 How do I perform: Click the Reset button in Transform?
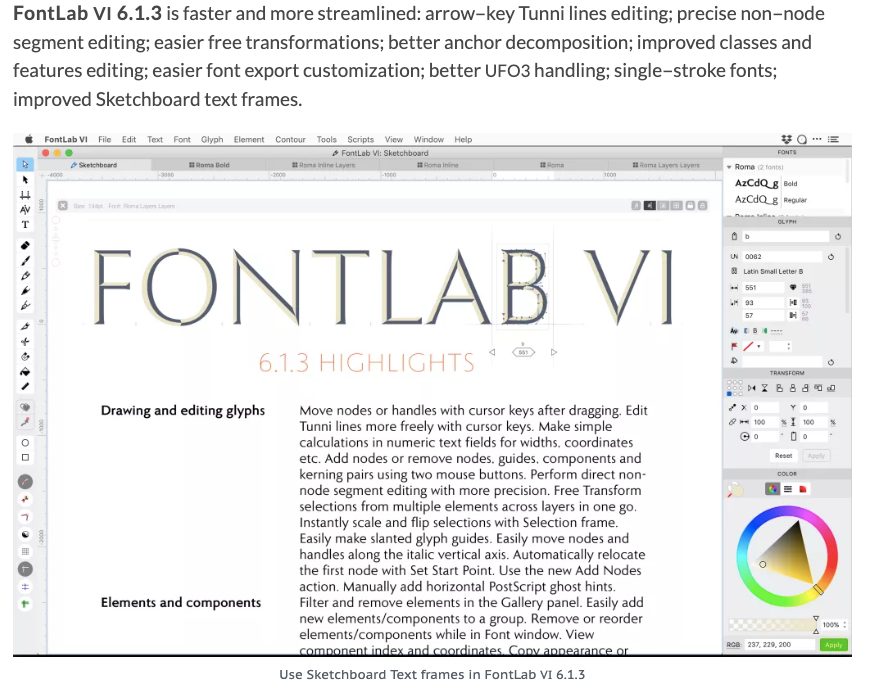(784, 456)
